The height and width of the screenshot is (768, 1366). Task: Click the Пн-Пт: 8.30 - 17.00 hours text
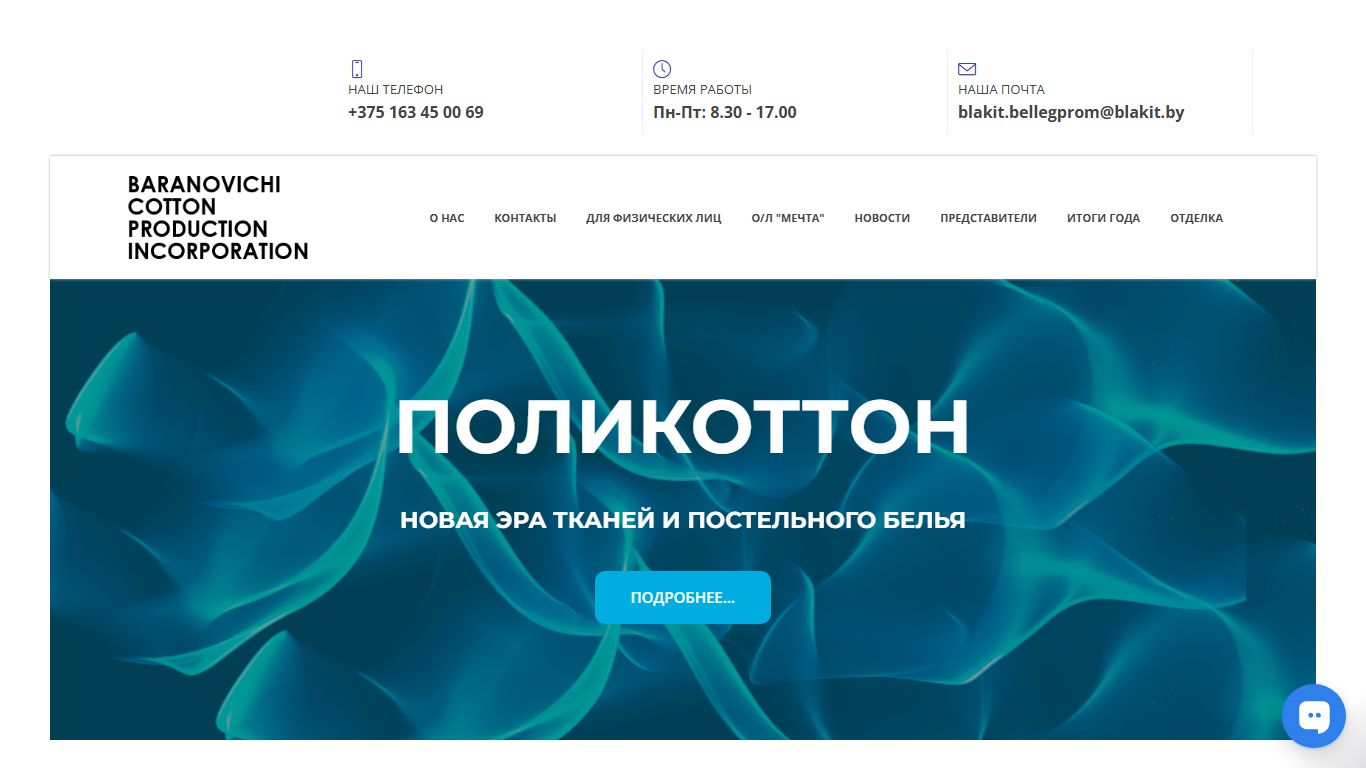tap(725, 112)
